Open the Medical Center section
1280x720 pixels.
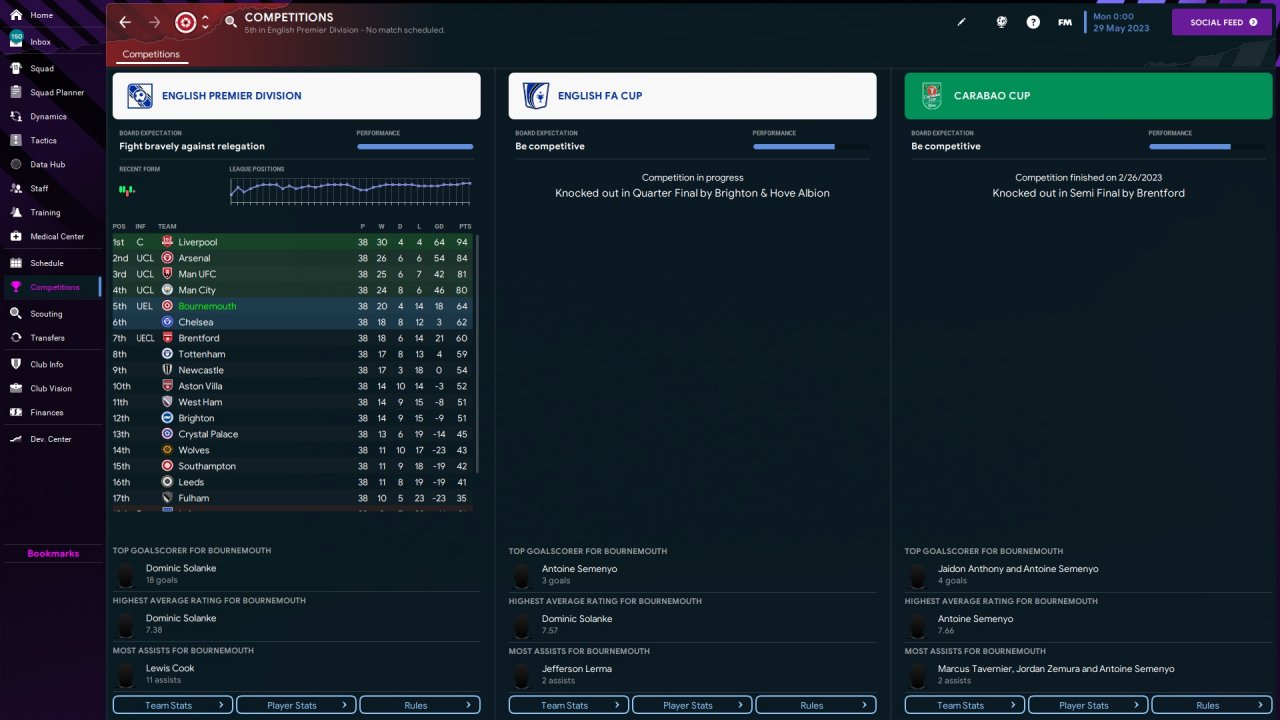click(x=57, y=237)
